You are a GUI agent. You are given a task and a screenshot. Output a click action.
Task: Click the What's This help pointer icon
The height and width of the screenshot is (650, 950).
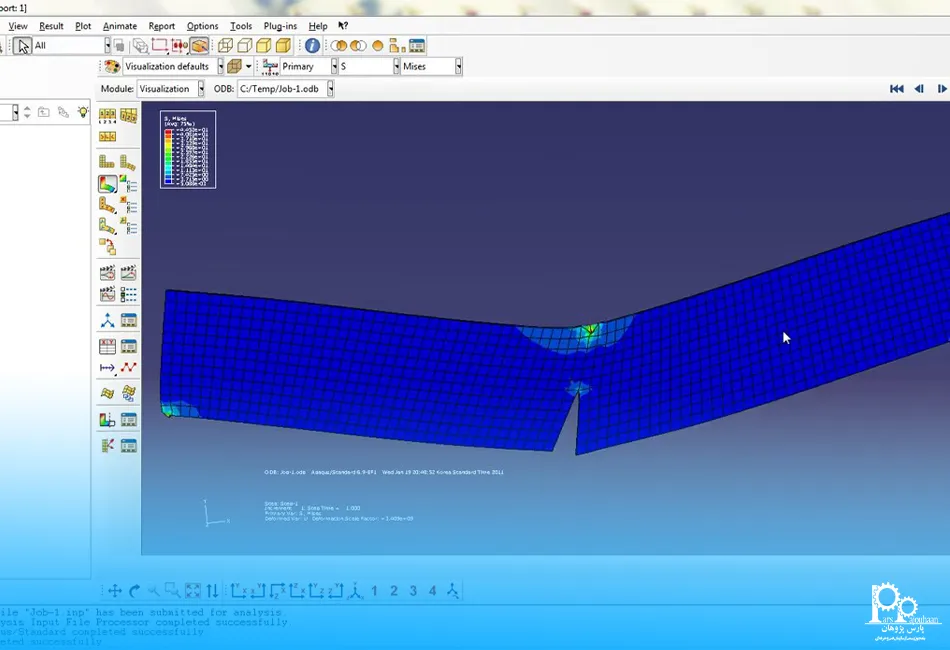[x=343, y=25]
